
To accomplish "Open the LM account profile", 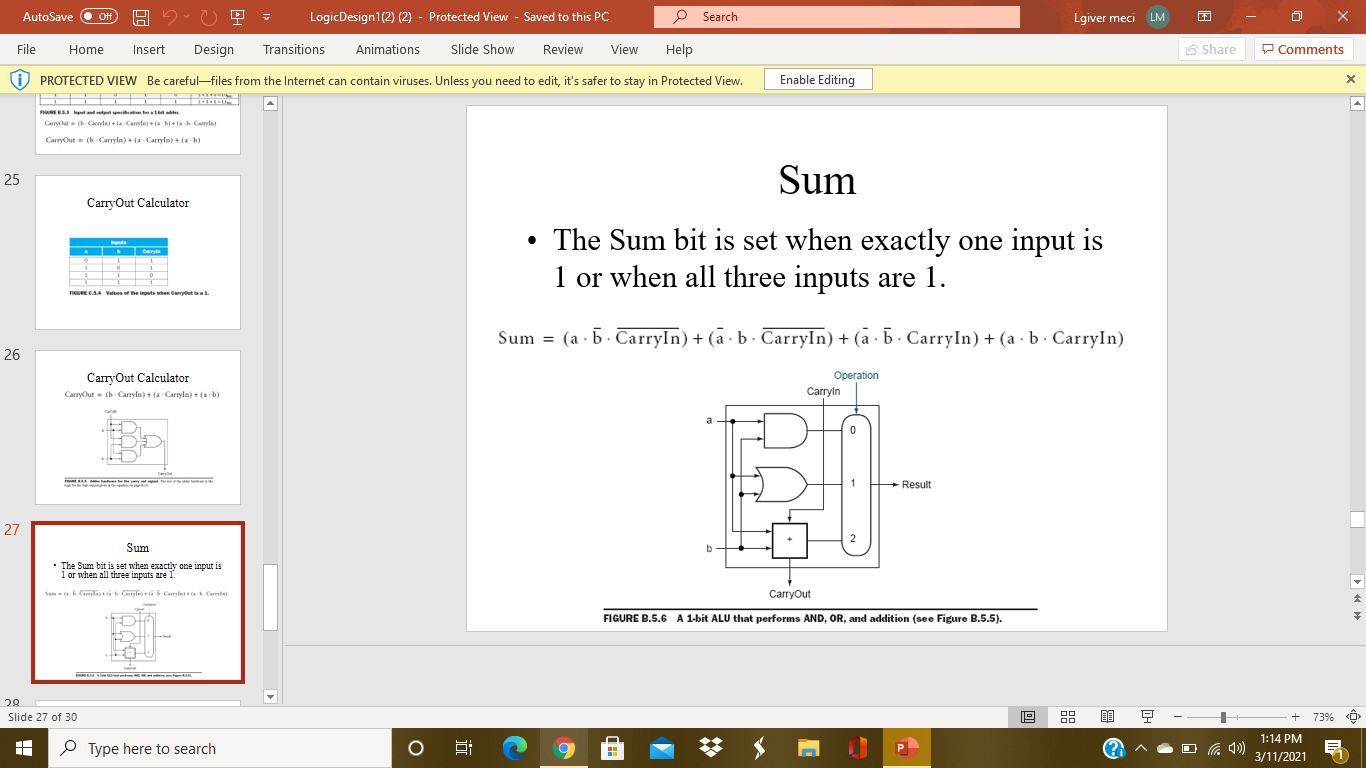I will (x=1158, y=17).
